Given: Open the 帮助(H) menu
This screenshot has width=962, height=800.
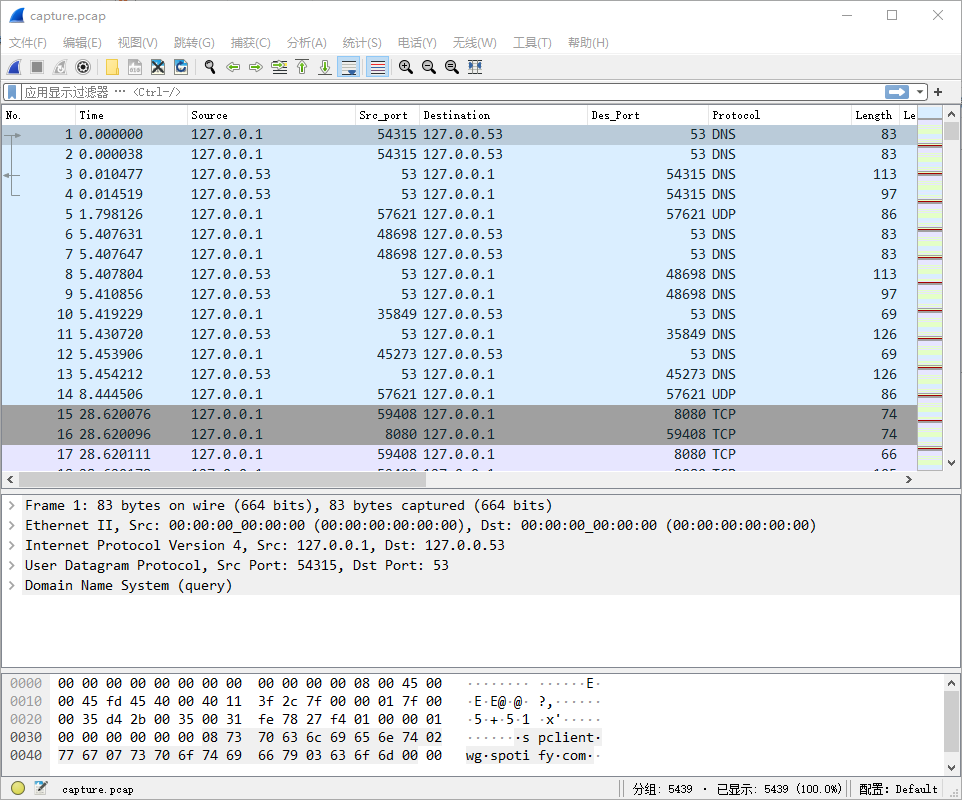Looking at the screenshot, I should point(588,42).
